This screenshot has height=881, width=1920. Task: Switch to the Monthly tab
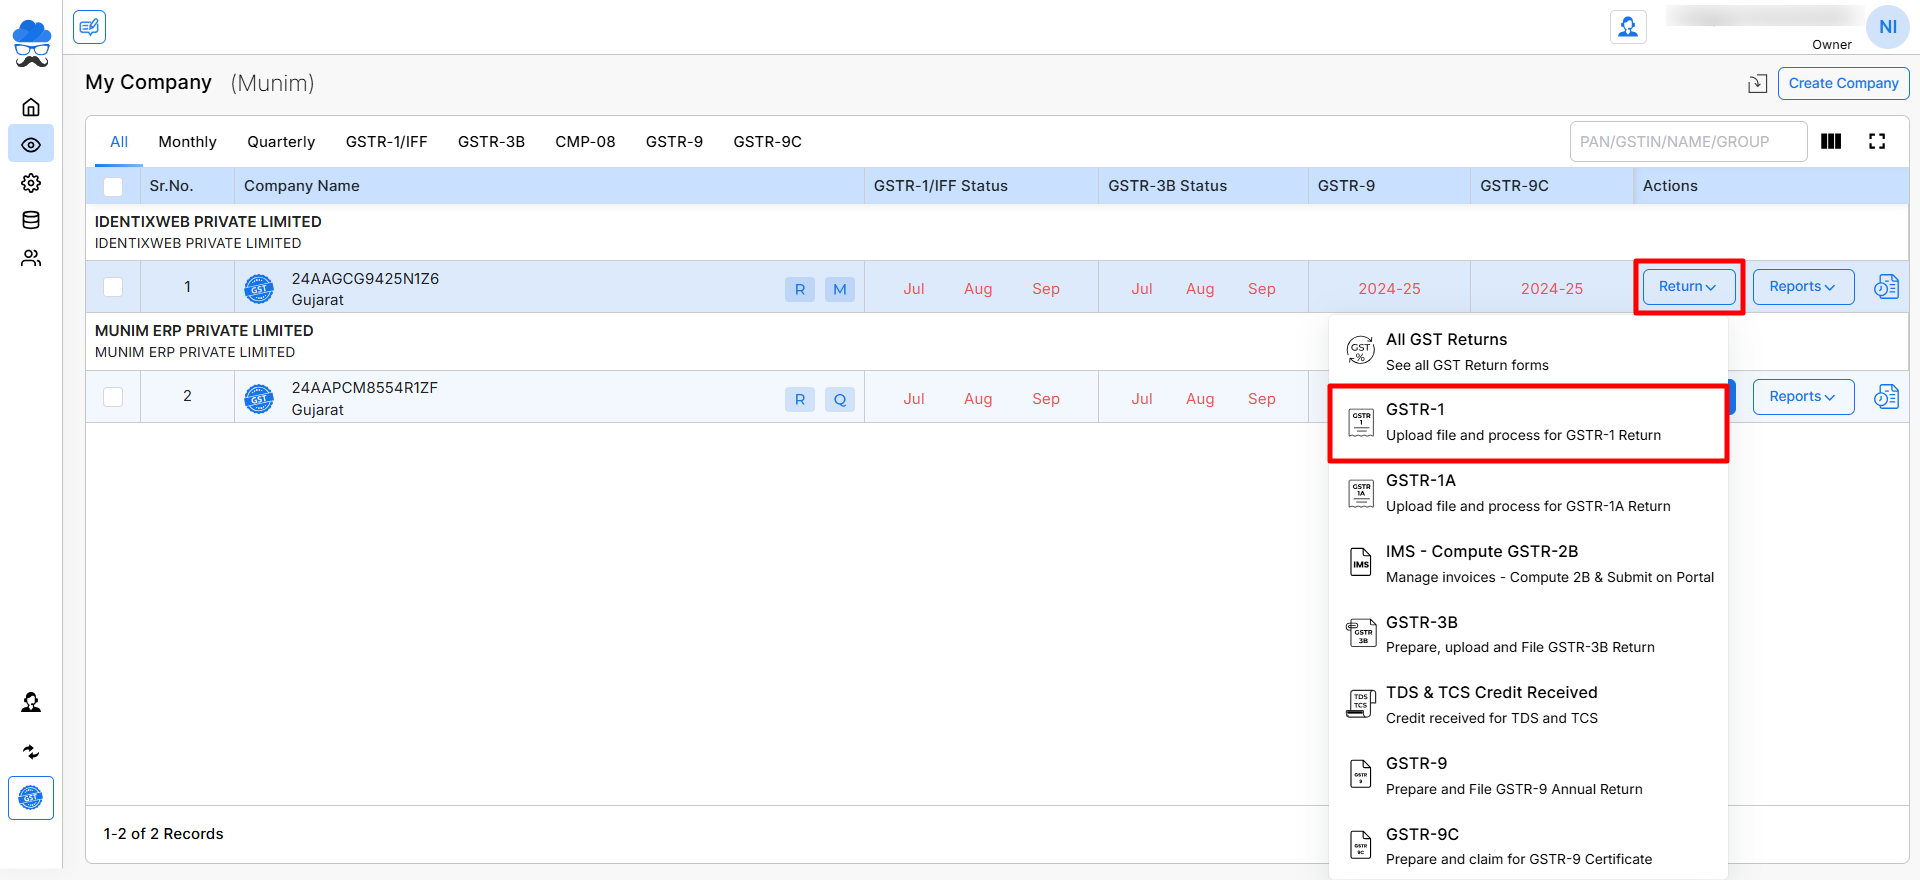click(187, 142)
